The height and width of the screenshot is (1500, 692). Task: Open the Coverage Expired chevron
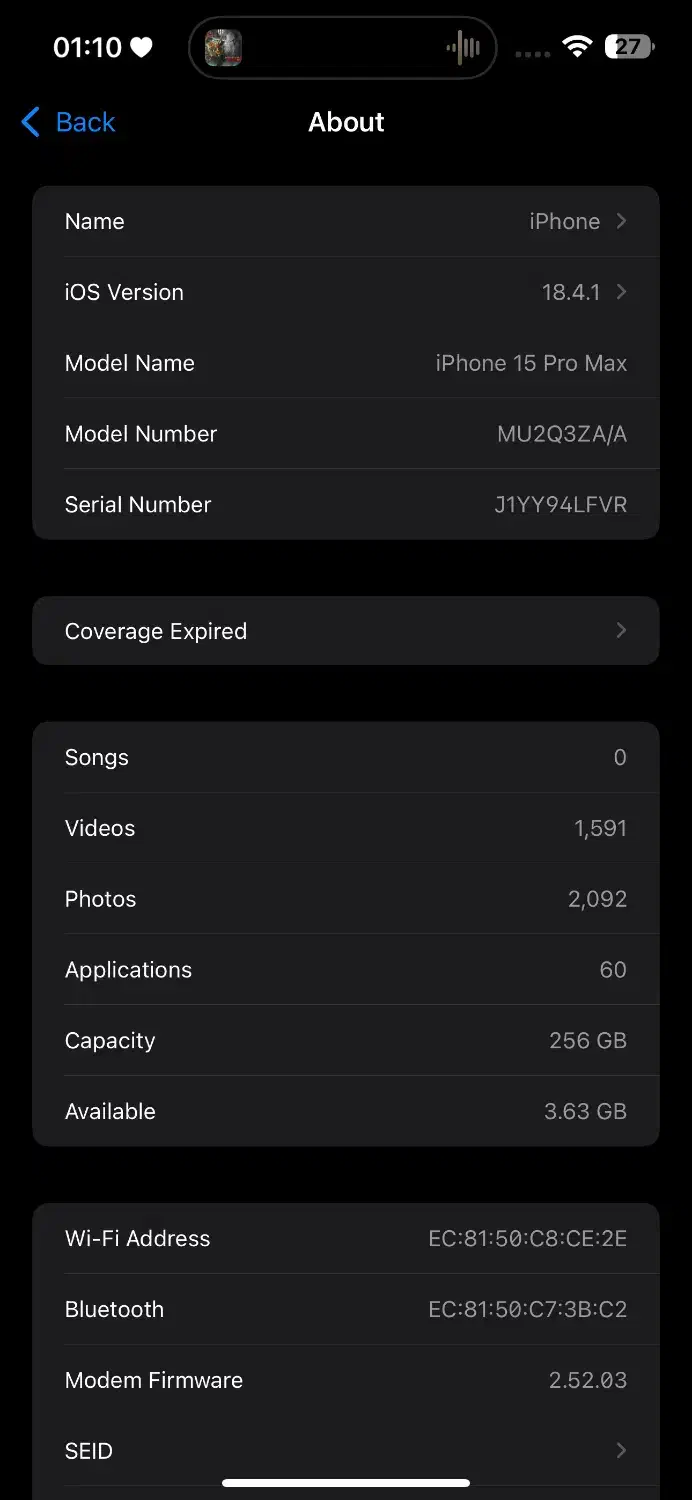[621, 630]
